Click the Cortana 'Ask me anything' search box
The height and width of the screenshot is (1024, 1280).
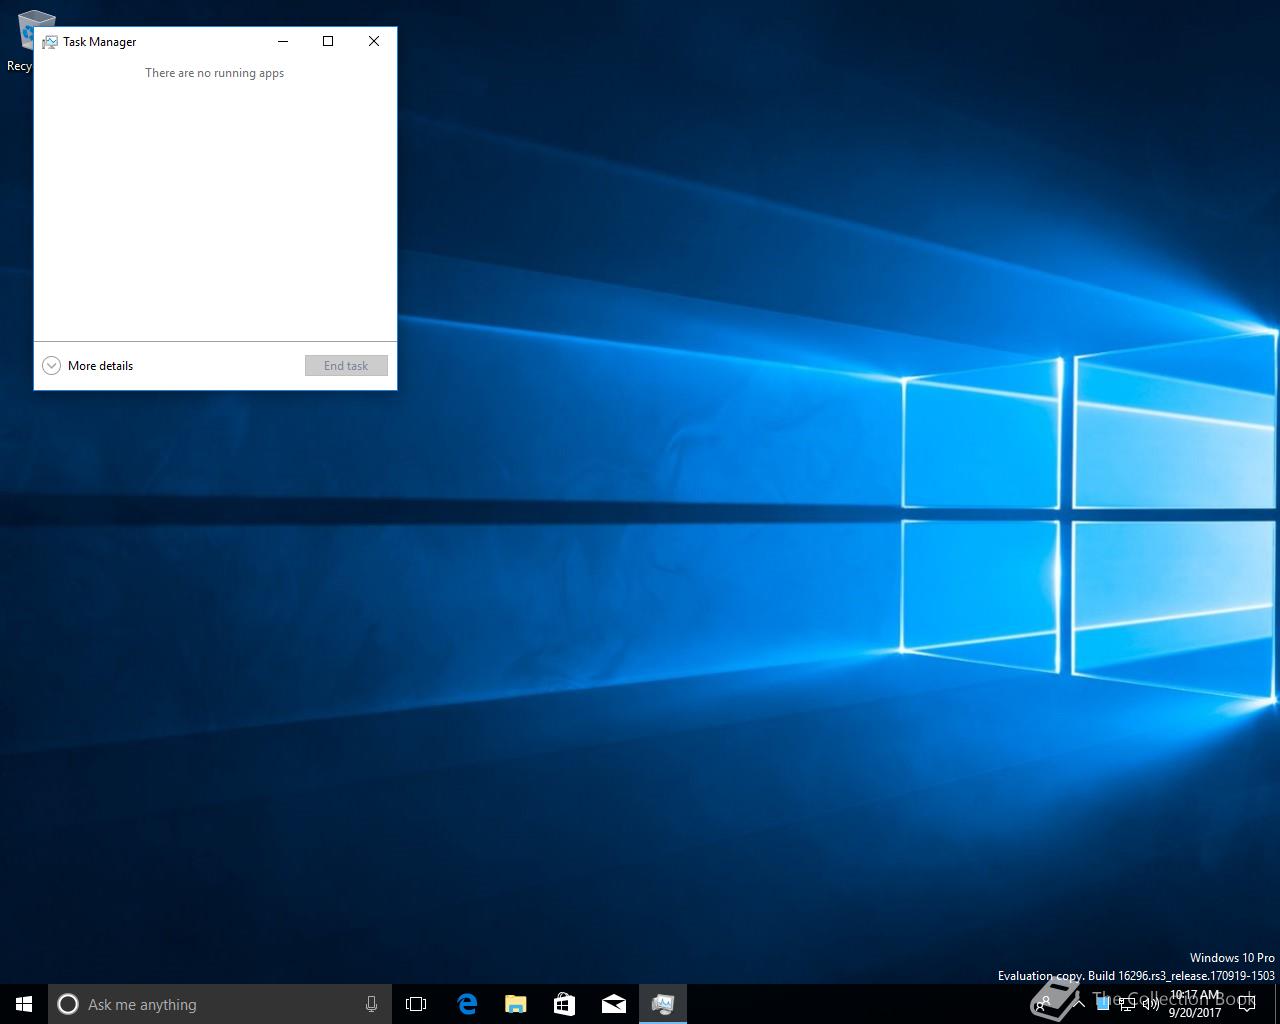coord(219,1004)
